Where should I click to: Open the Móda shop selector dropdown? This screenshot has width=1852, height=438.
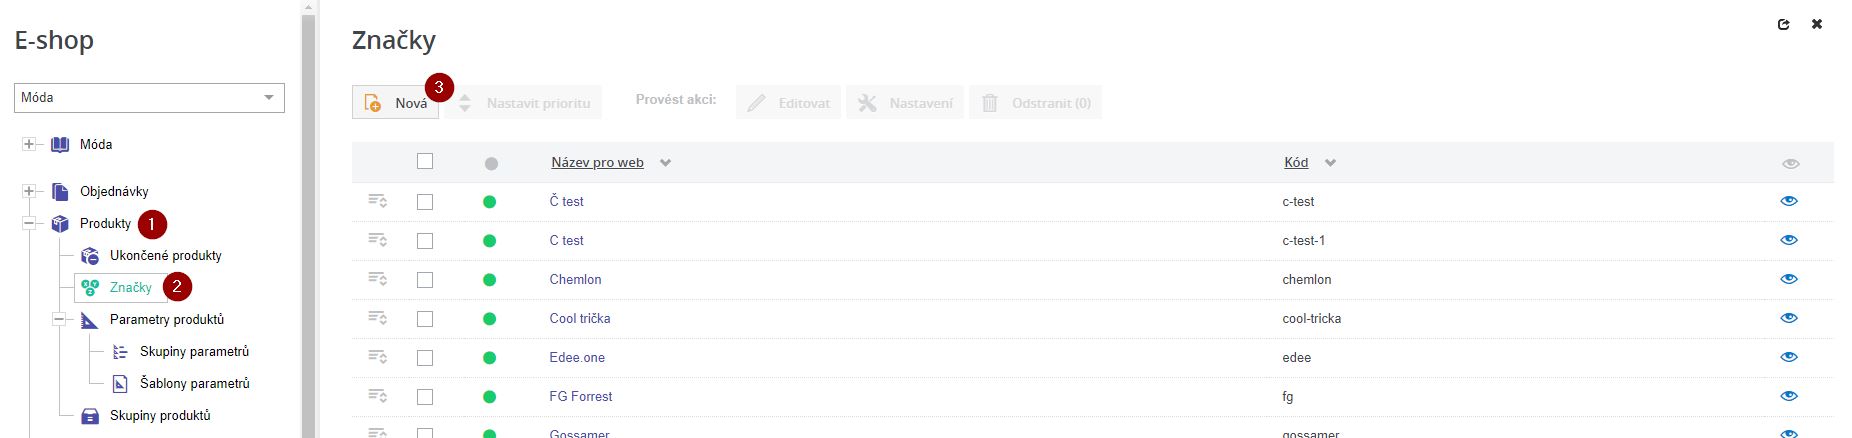pos(150,98)
